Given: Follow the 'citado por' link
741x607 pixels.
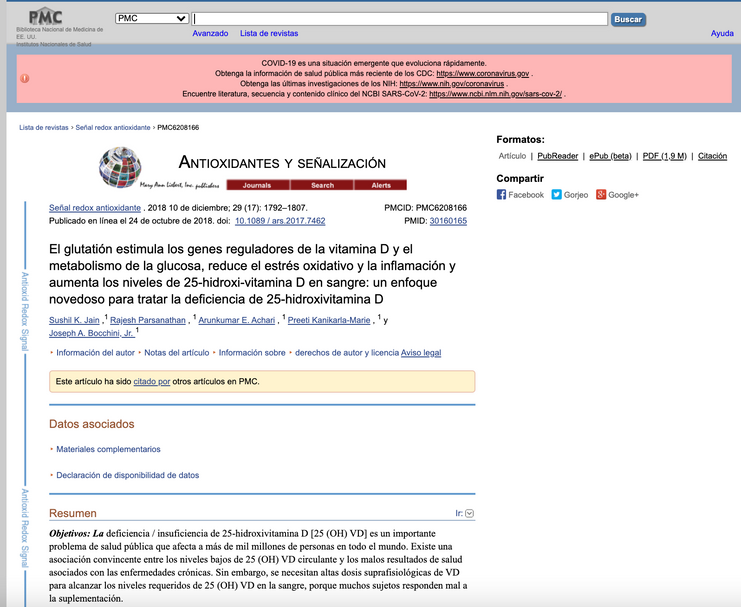Looking at the screenshot, I should (152, 382).
